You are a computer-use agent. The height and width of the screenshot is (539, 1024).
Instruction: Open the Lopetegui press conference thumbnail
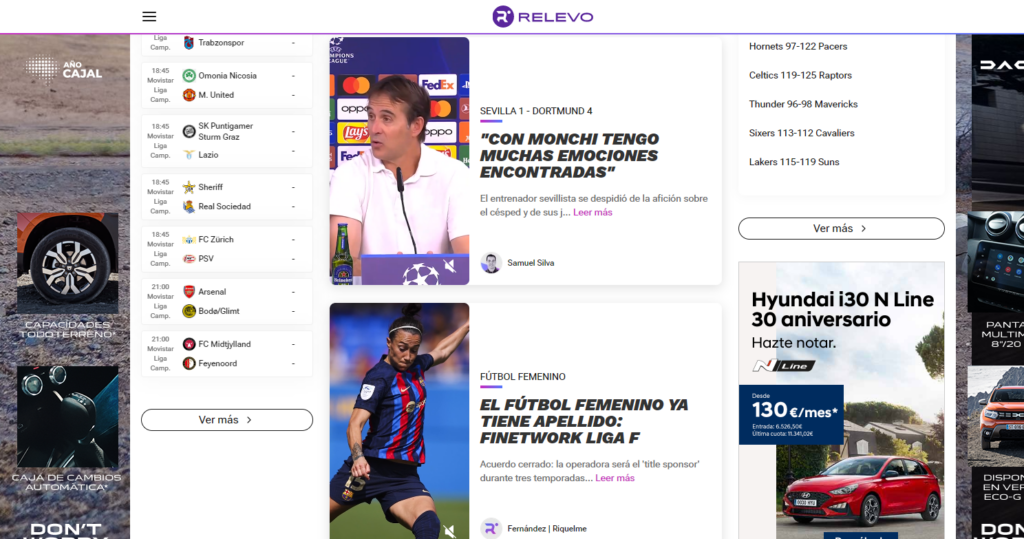[399, 161]
